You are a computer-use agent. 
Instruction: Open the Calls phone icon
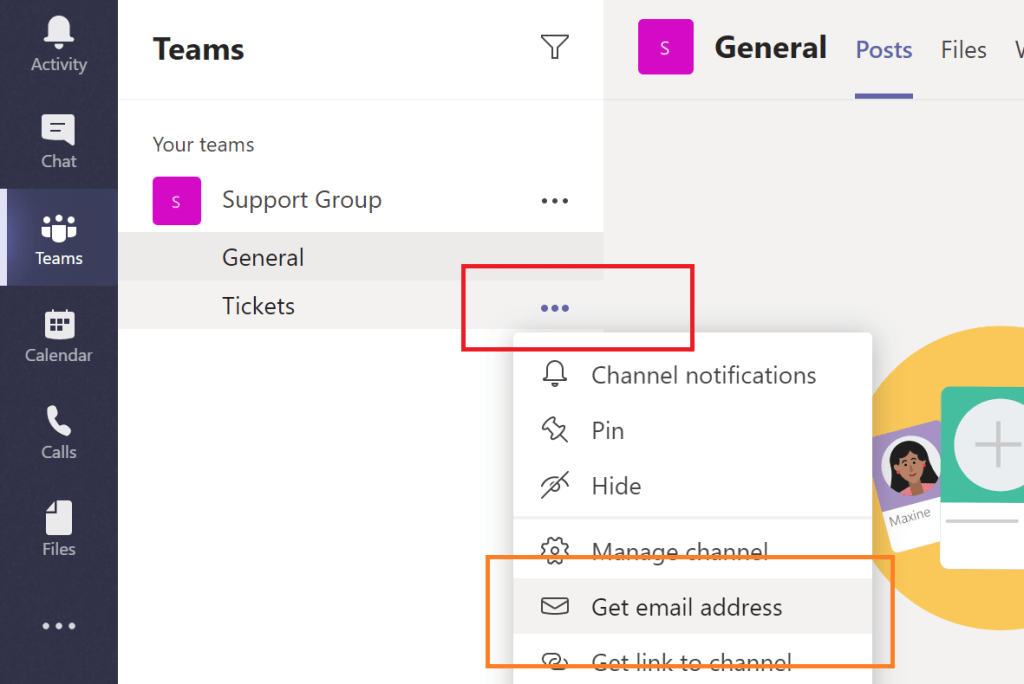(x=58, y=432)
